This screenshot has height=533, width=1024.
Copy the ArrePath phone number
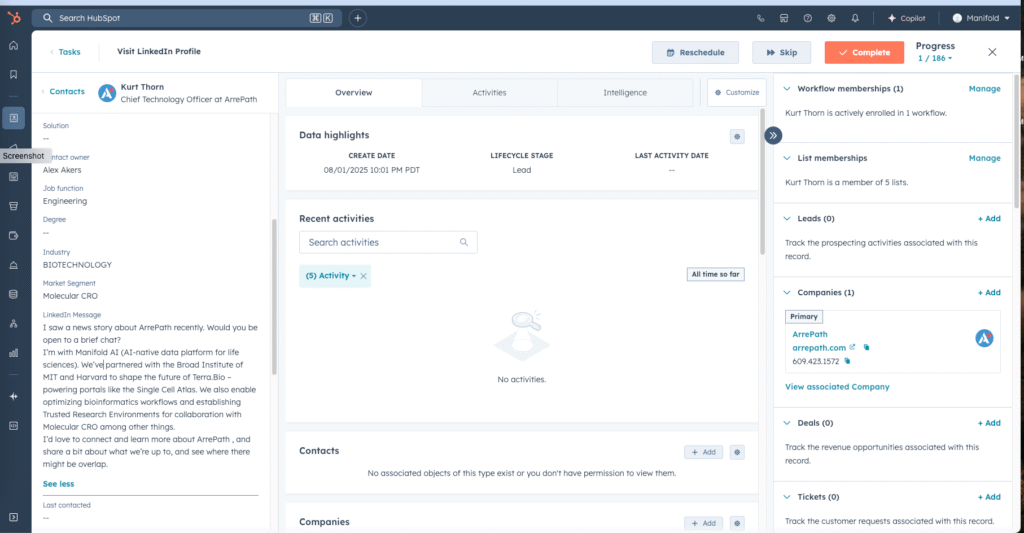point(847,361)
